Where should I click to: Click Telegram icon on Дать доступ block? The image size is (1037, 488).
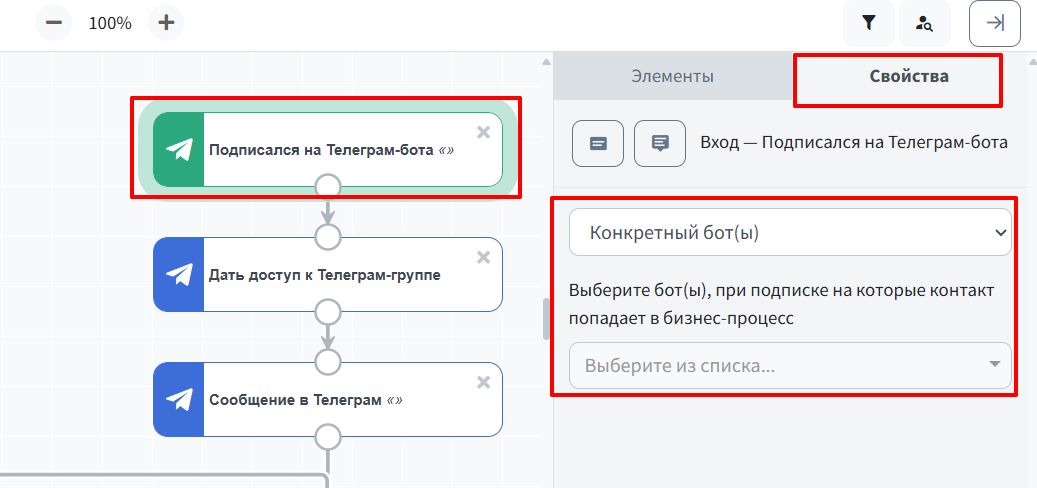(x=179, y=274)
